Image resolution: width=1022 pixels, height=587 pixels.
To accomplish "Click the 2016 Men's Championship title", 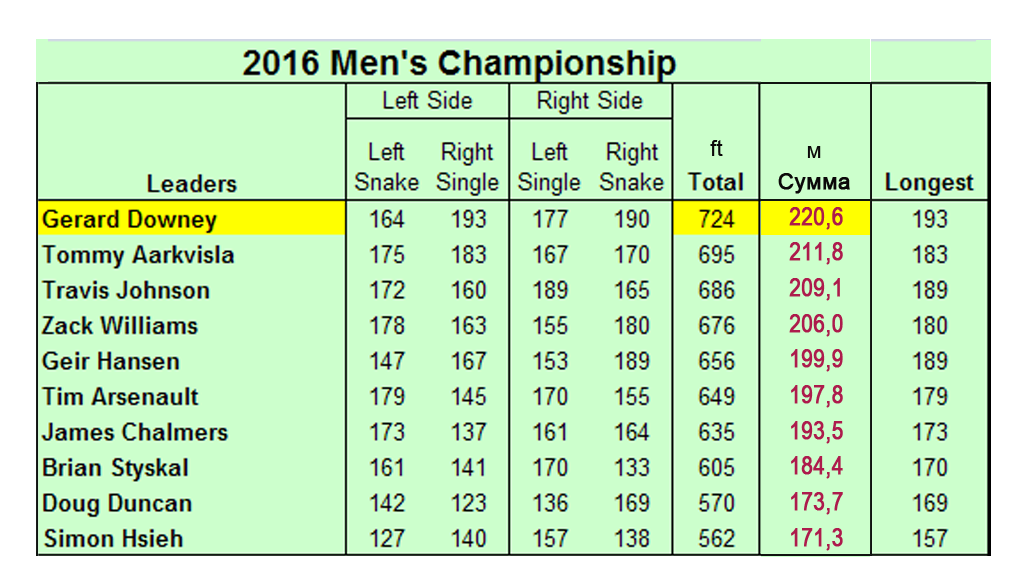I will tap(459, 63).
